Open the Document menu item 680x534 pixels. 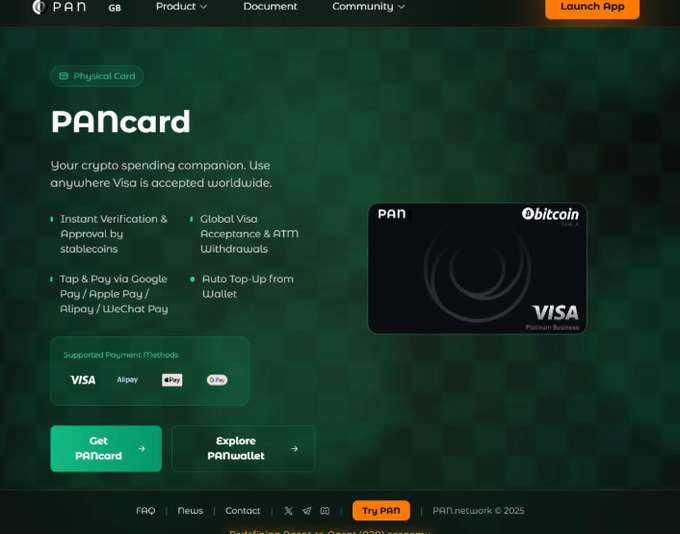[x=270, y=7]
